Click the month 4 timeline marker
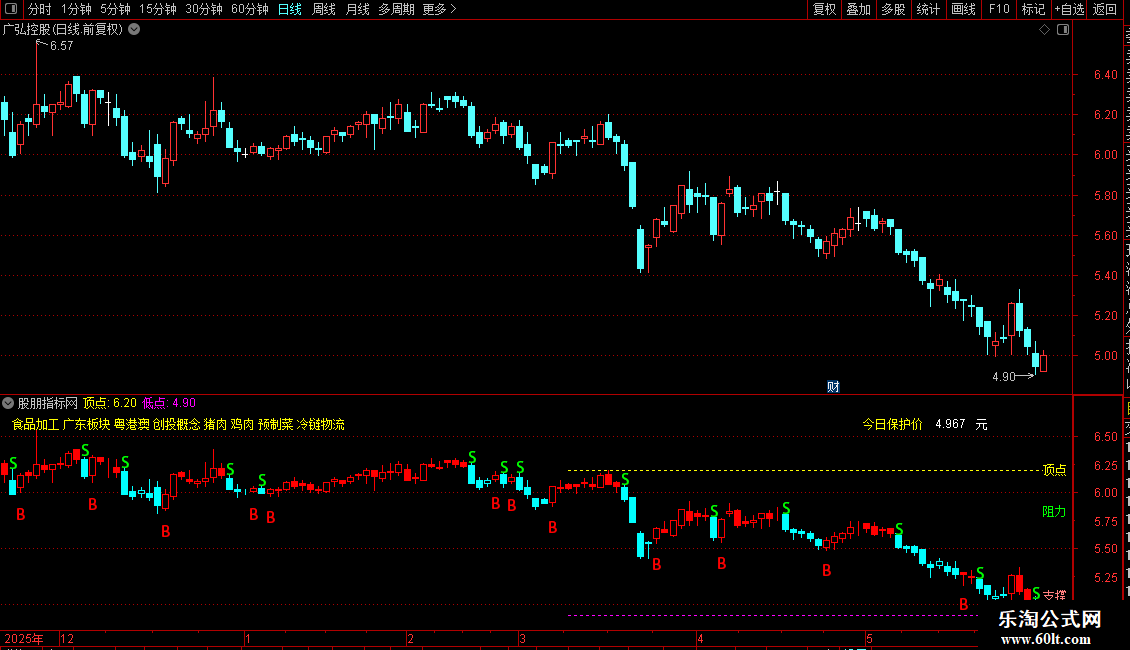 700,638
